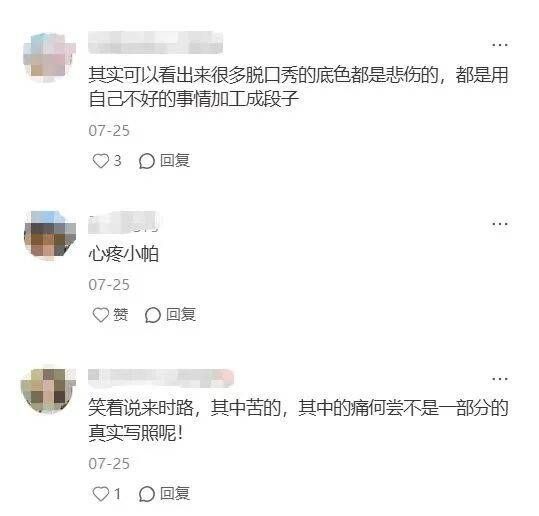Click the third commenter's blurred username
Viewport: 539px width, 516px height.
coord(161,377)
